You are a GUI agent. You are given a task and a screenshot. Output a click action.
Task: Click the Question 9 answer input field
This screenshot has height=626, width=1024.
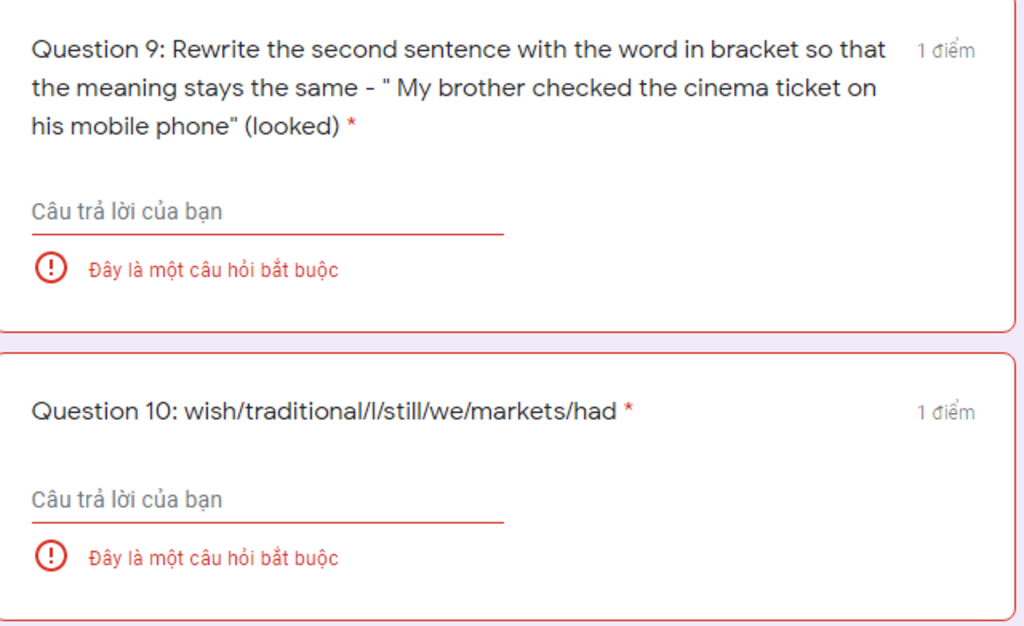pos(267,212)
